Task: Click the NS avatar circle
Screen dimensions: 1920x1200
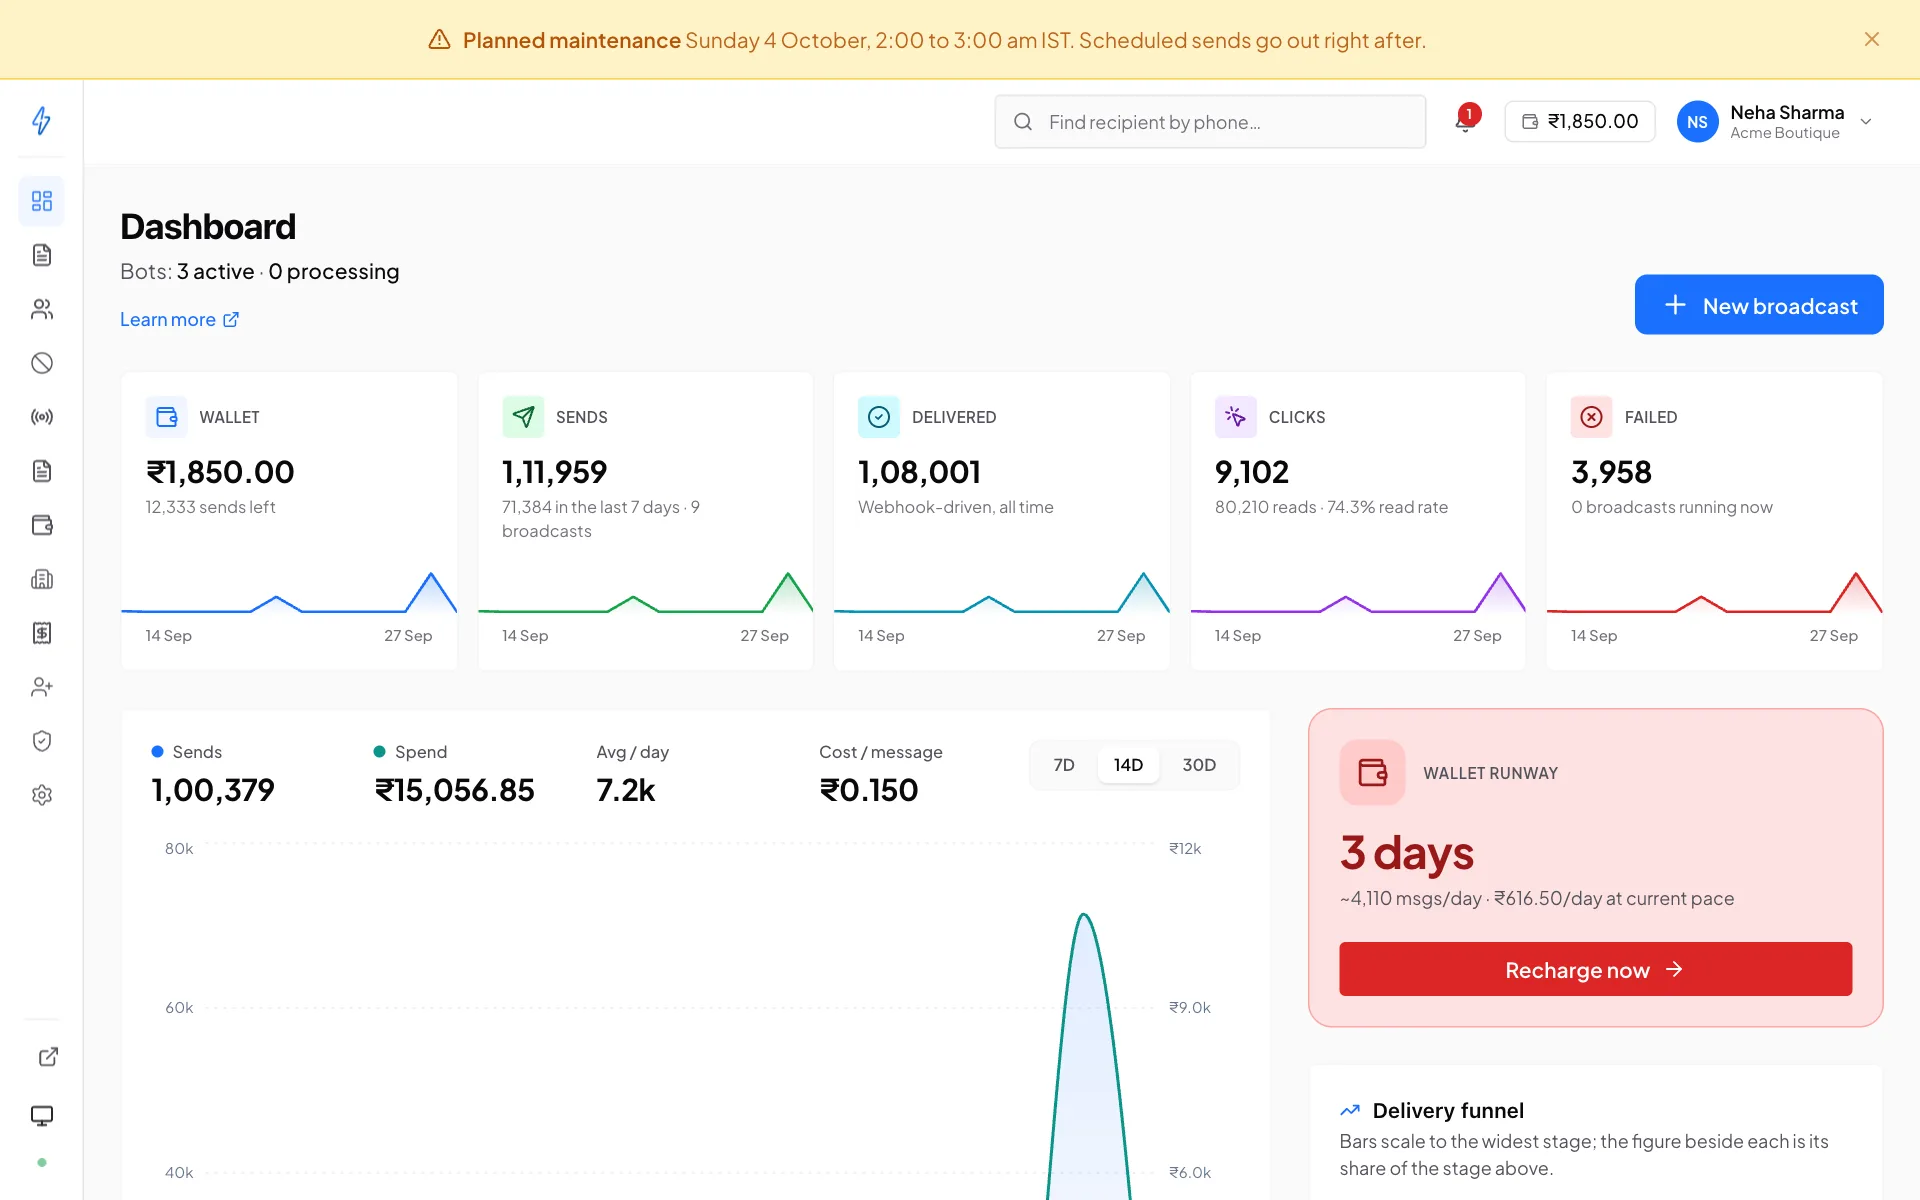Action: point(1697,122)
